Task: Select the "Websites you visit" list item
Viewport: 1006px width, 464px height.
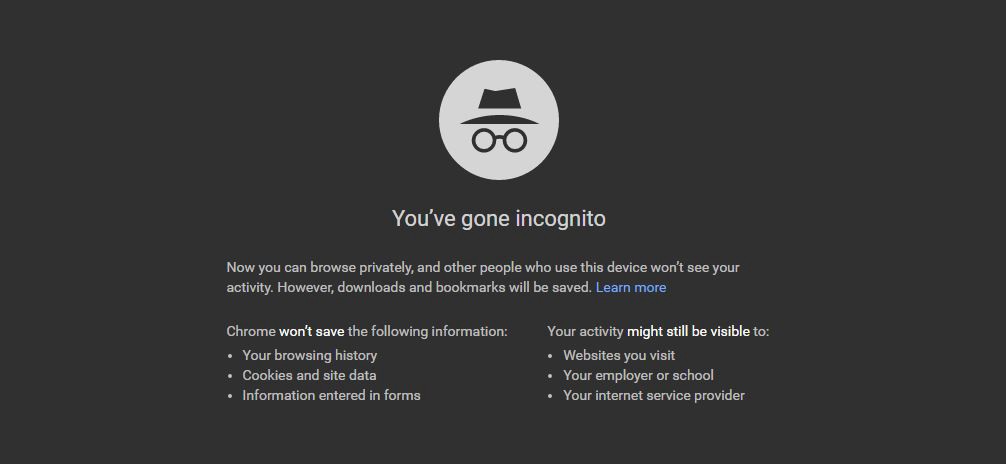Action: 619,355
